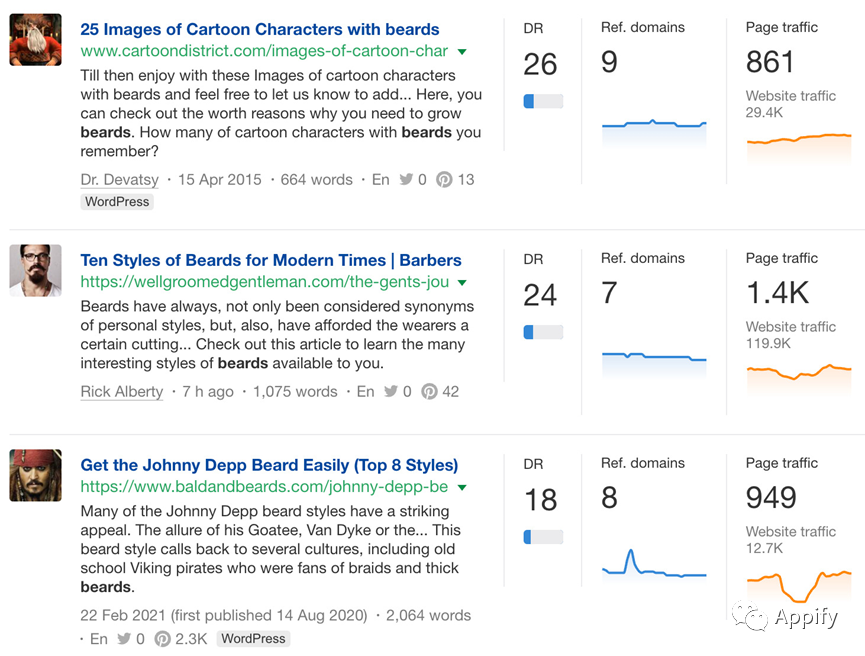Click '22 Feb 2021' publish date
Image resolution: width=865 pixels, height=656 pixels.
click(123, 616)
